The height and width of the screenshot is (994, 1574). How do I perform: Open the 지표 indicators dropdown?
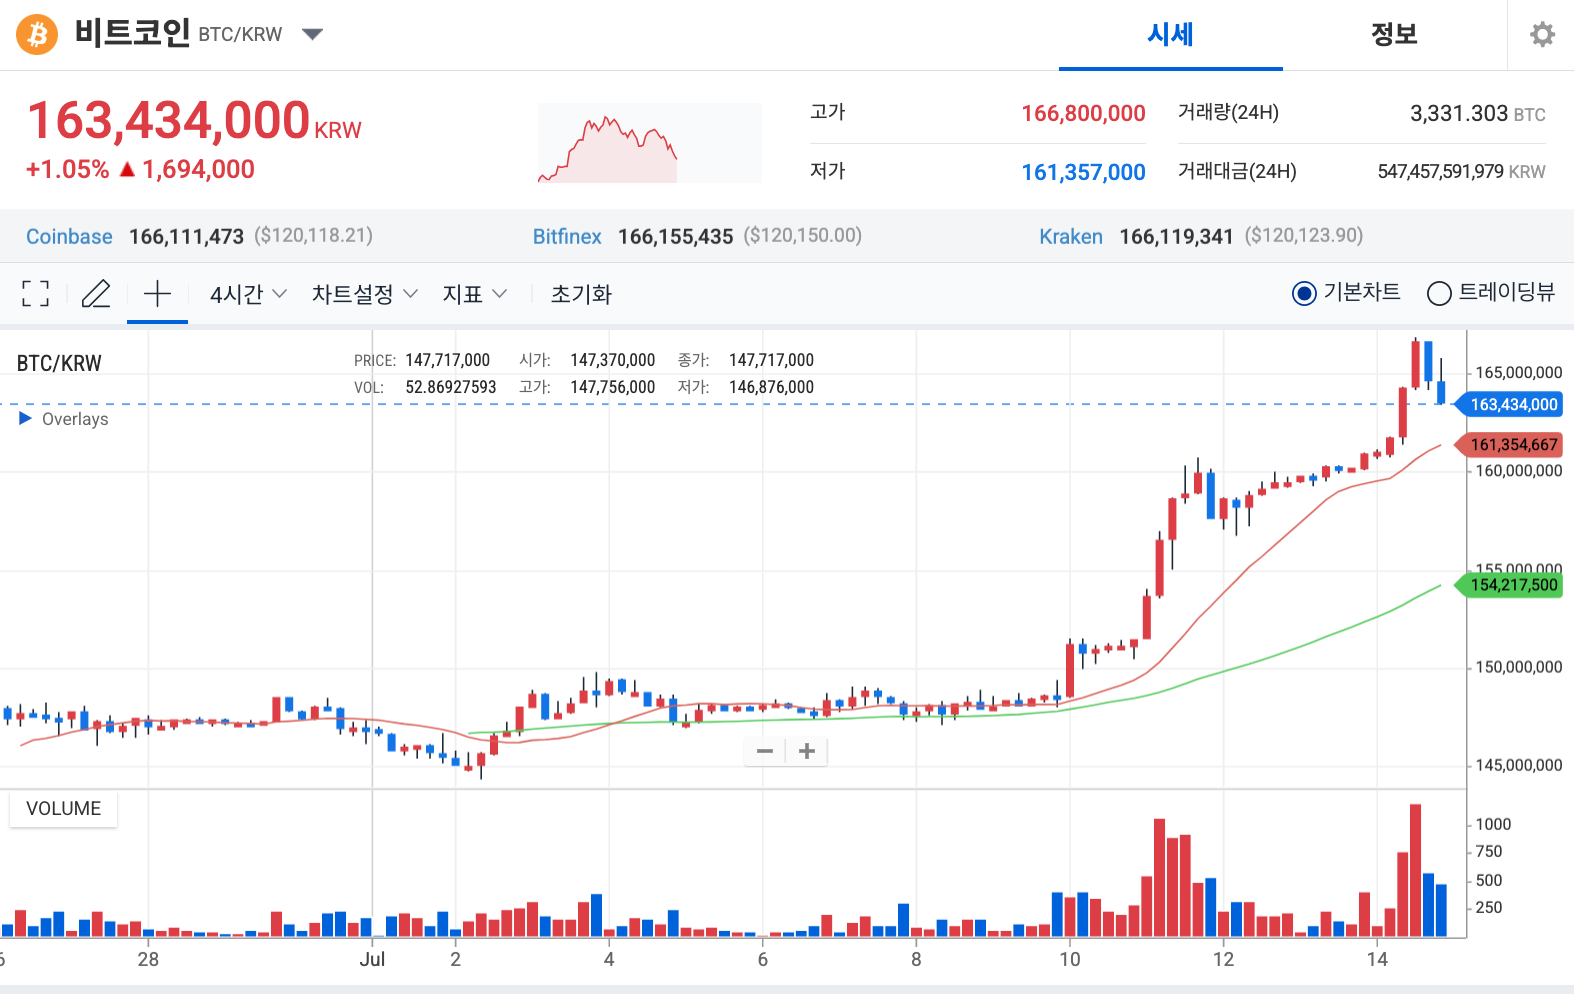[x=475, y=294]
